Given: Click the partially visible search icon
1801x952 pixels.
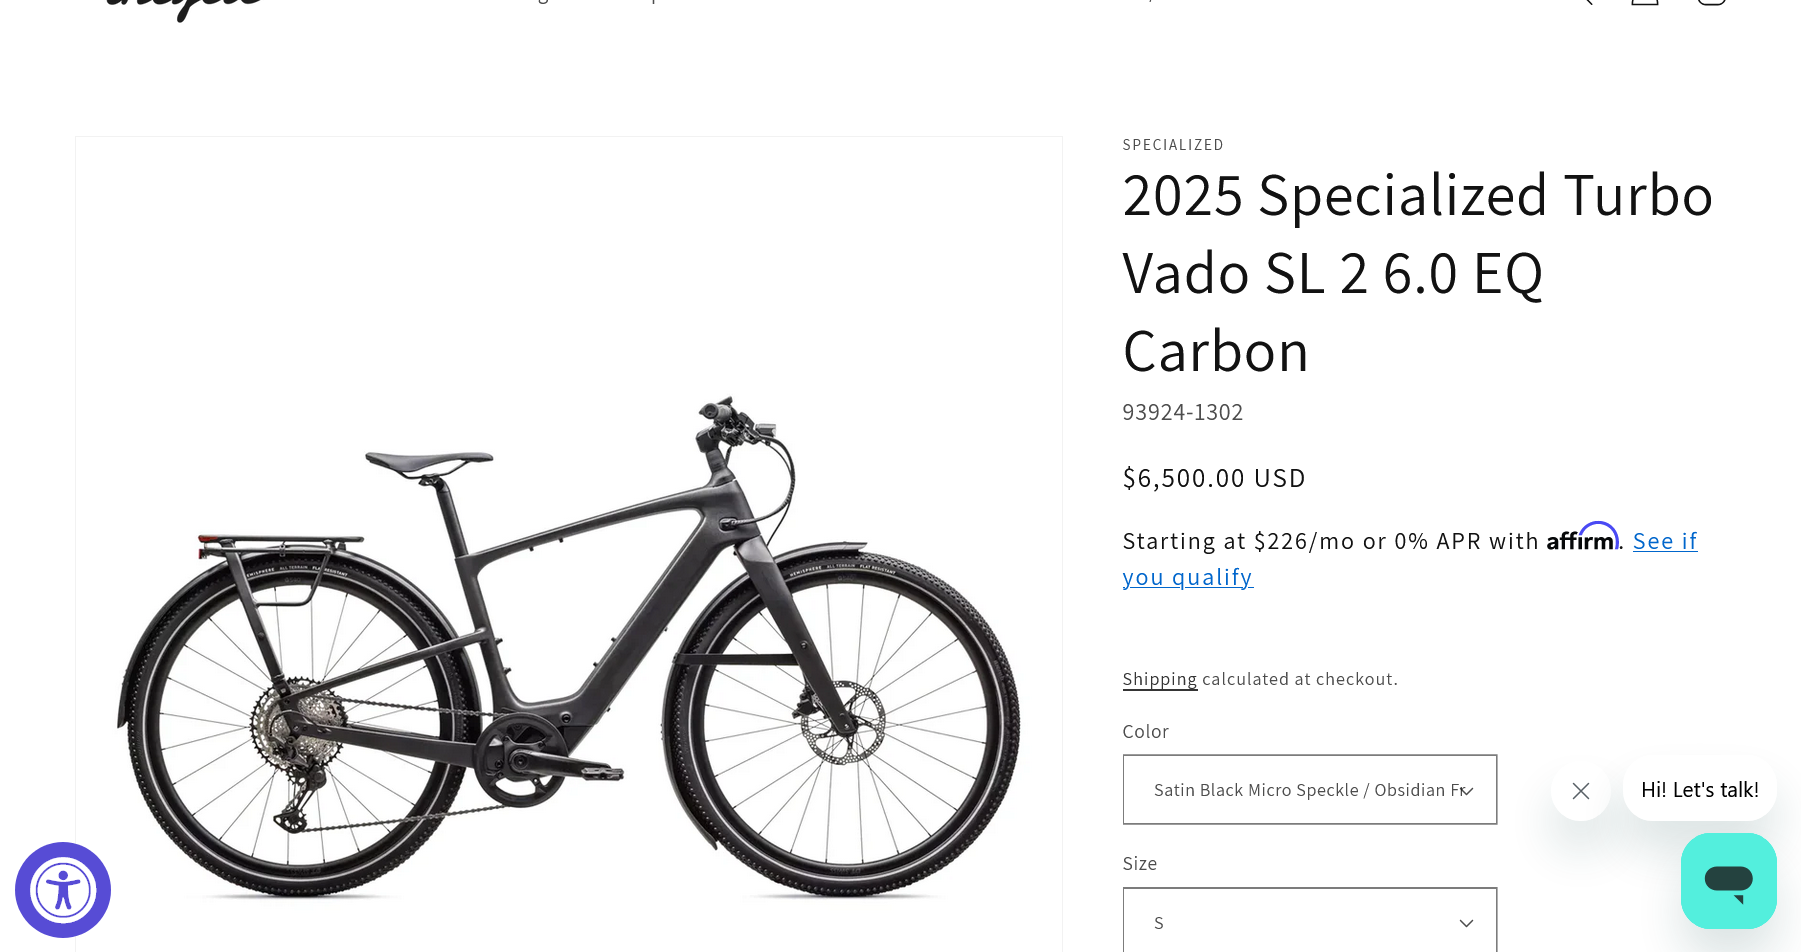Looking at the screenshot, I should tap(1582, 2).
